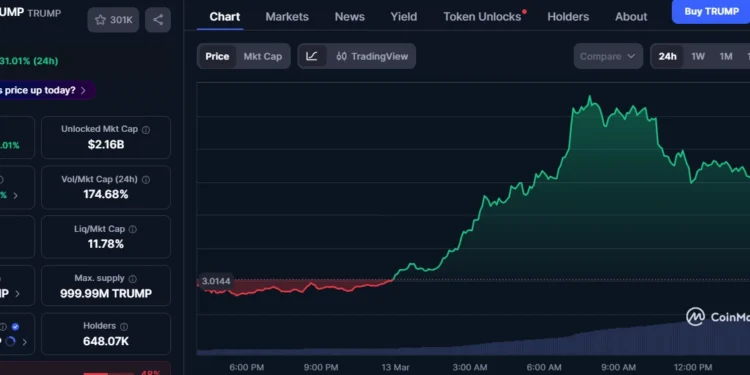Image resolution: width=750 pixels, height=375 pixels.
Task: Switch chart to Mkt Cap
Action: (263, 56)
